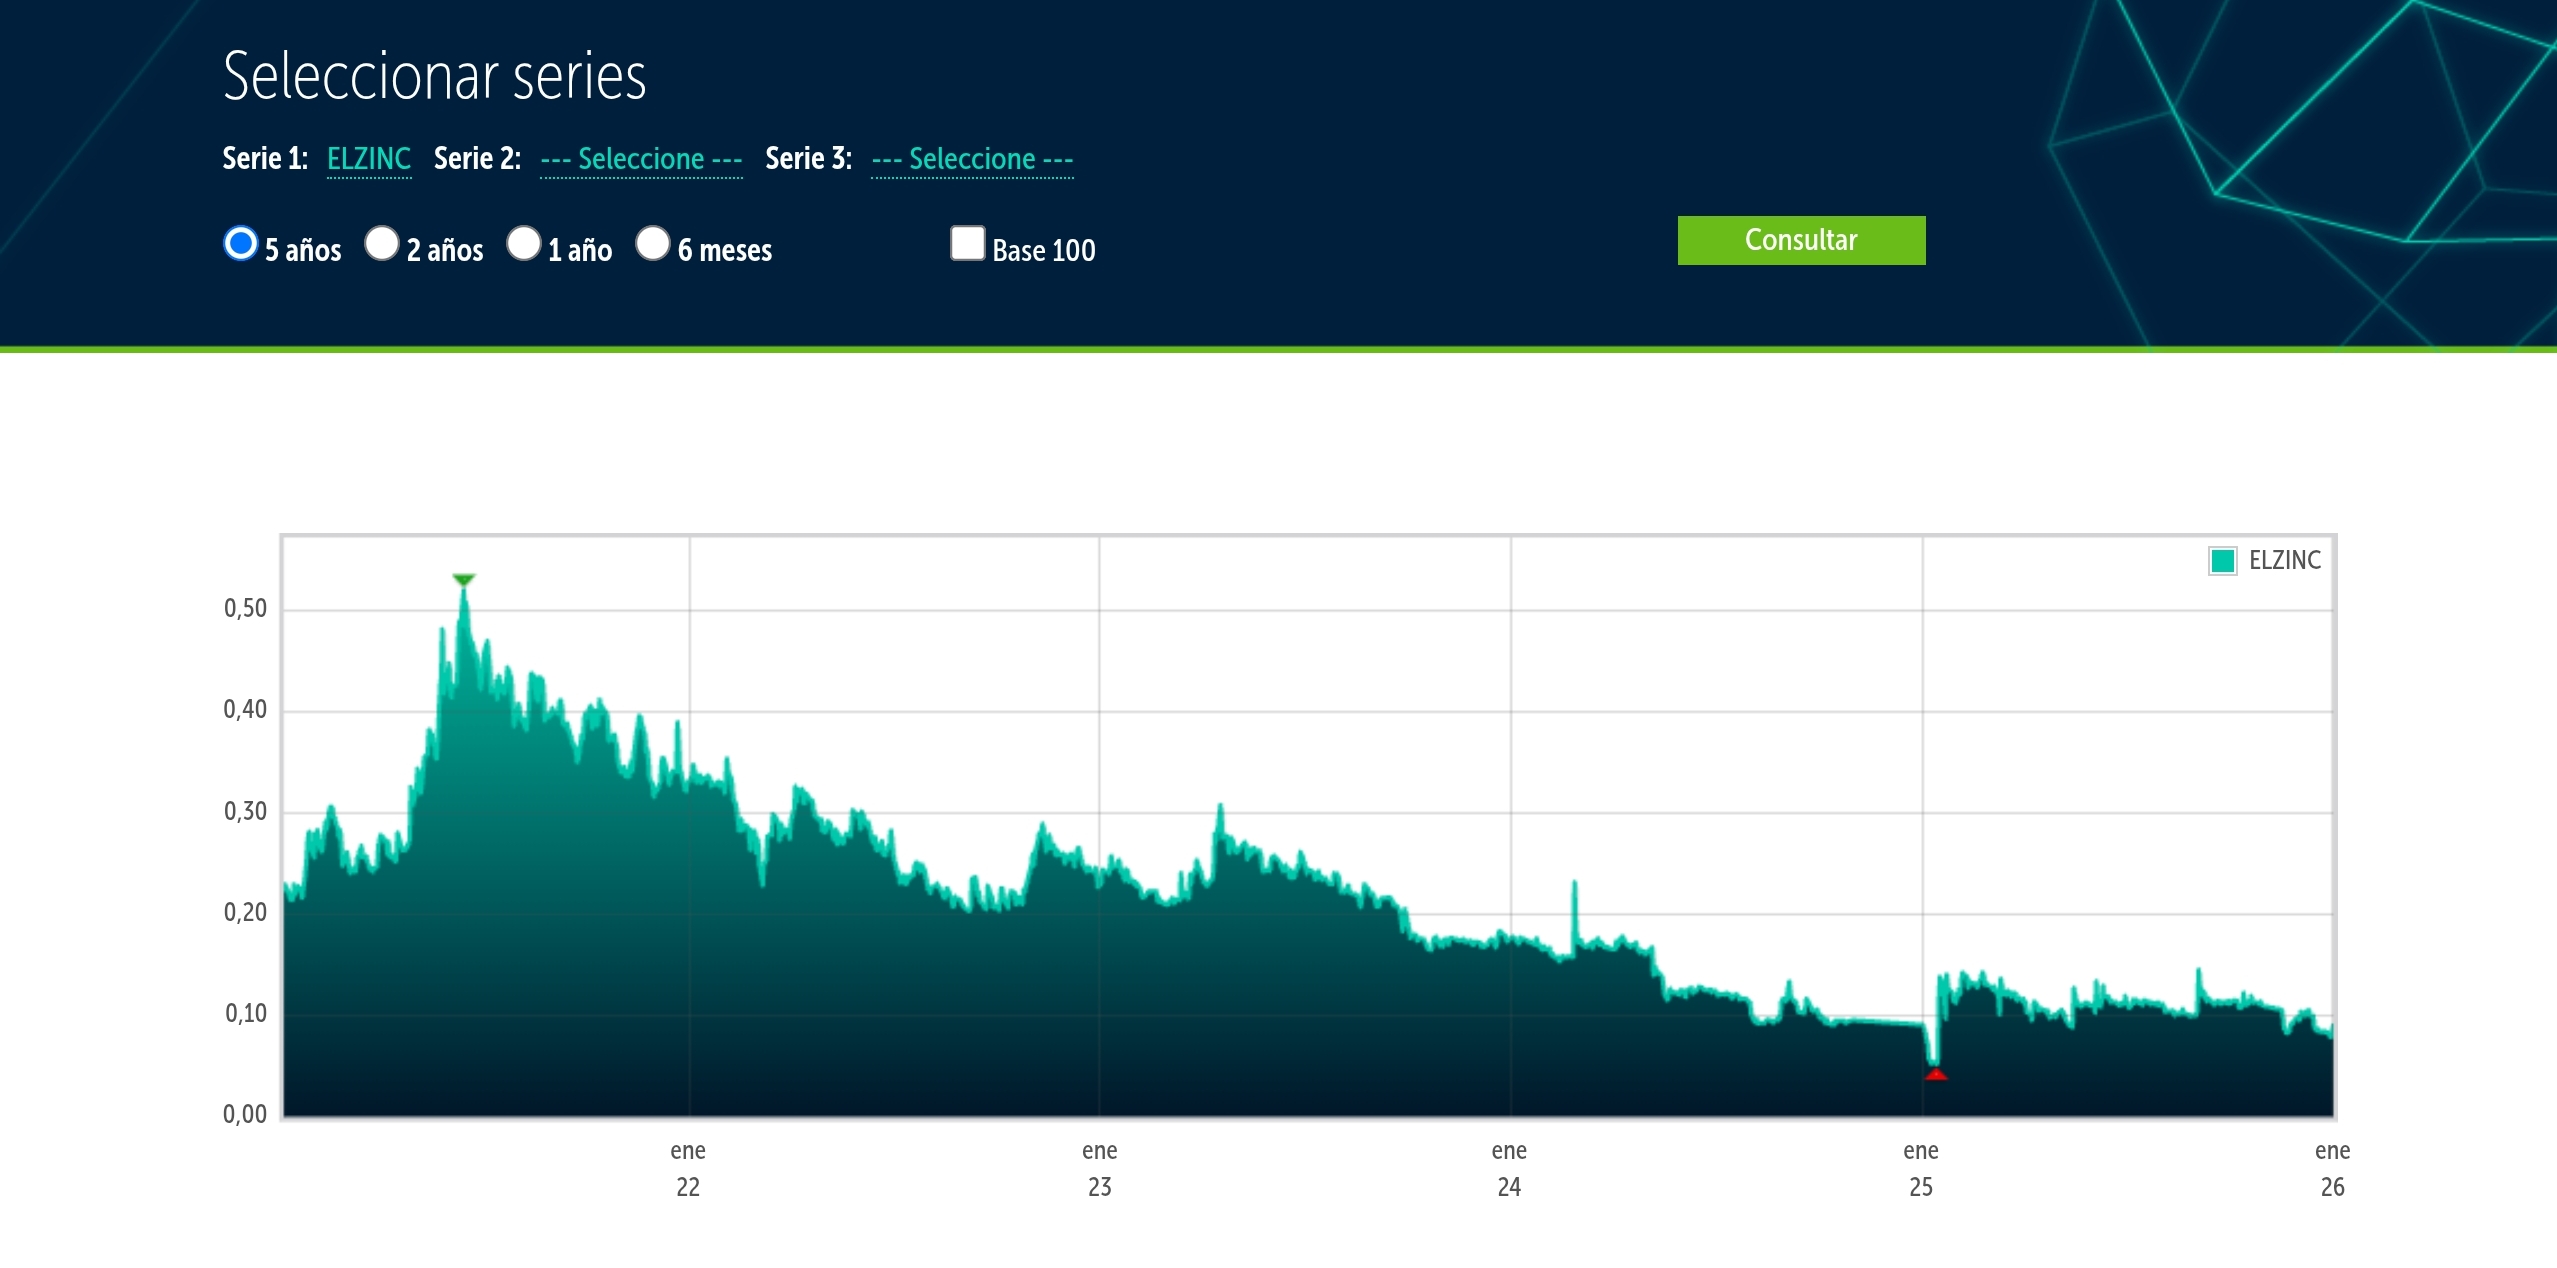Click the ene 22 axis label
The height and width of the screenshot is (1268, 2557).
[688, 1168]
